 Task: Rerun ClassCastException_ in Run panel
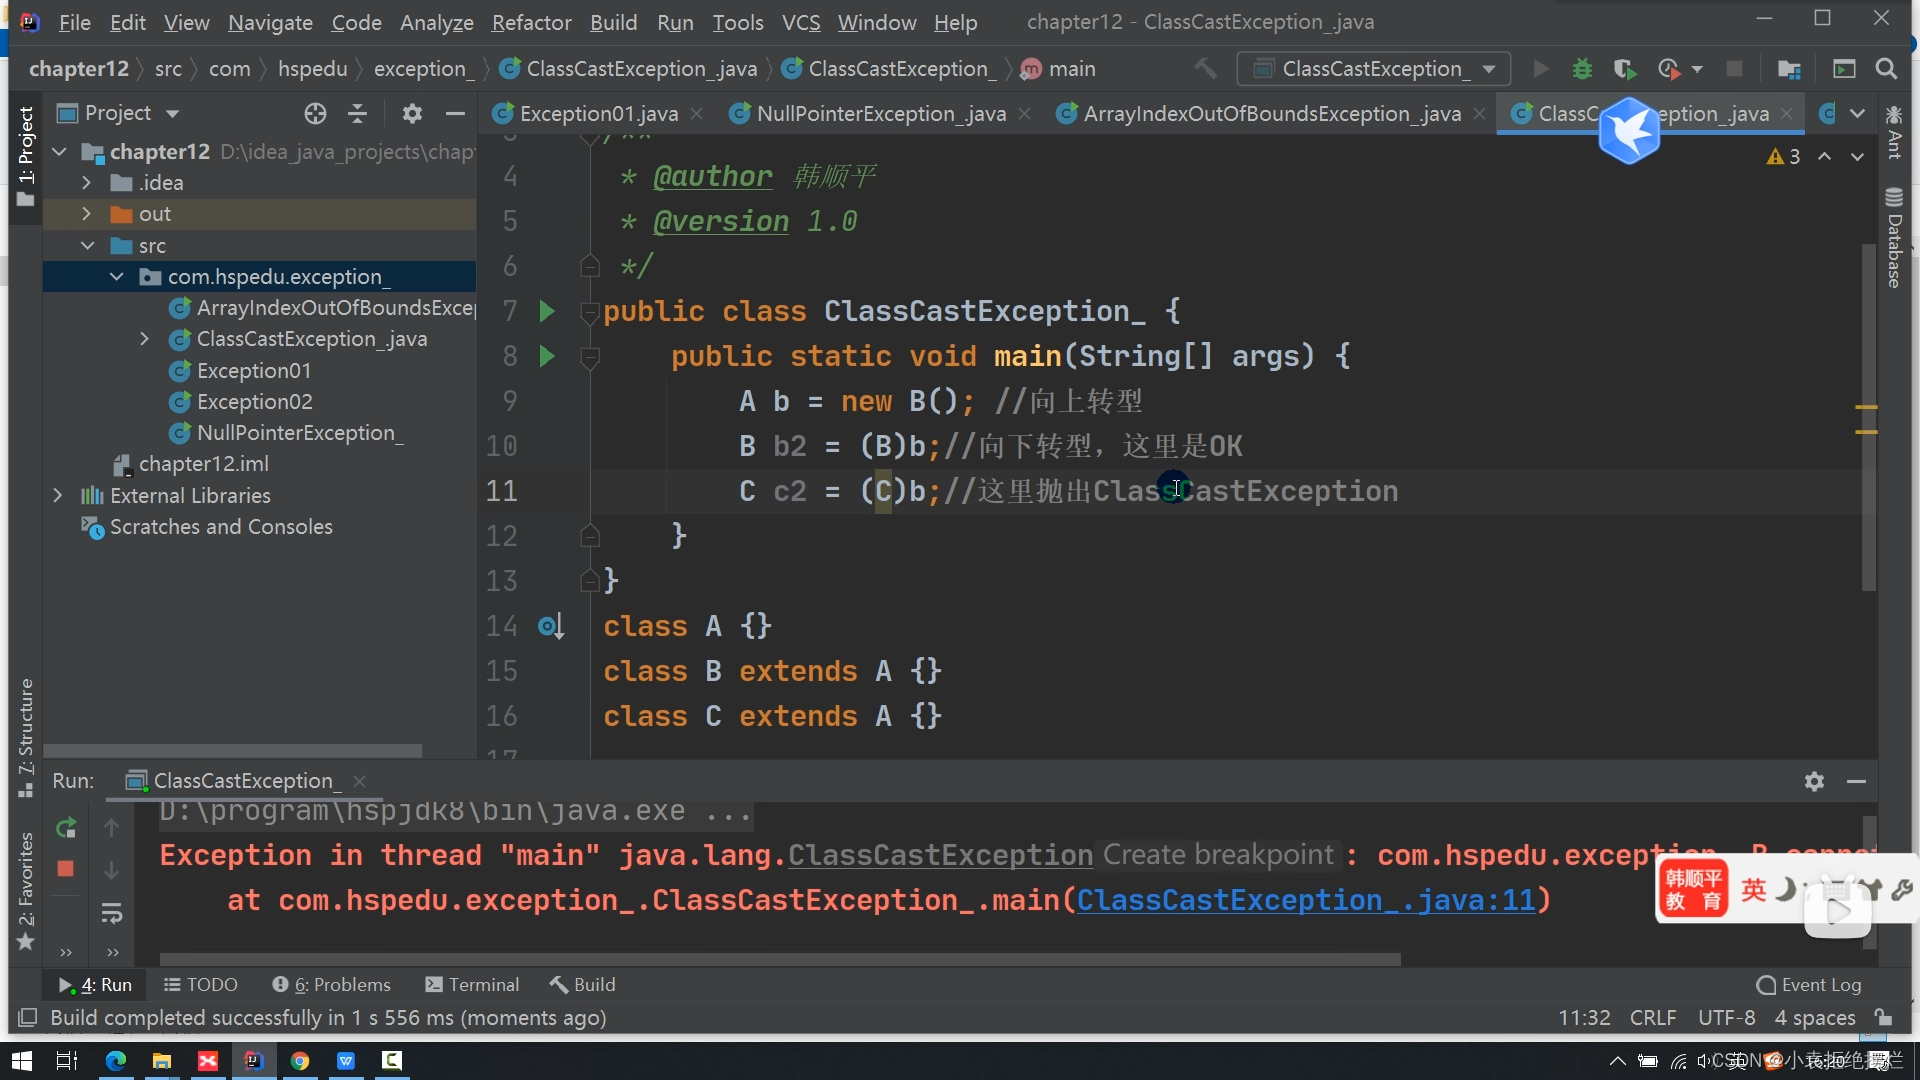point(66,828)
